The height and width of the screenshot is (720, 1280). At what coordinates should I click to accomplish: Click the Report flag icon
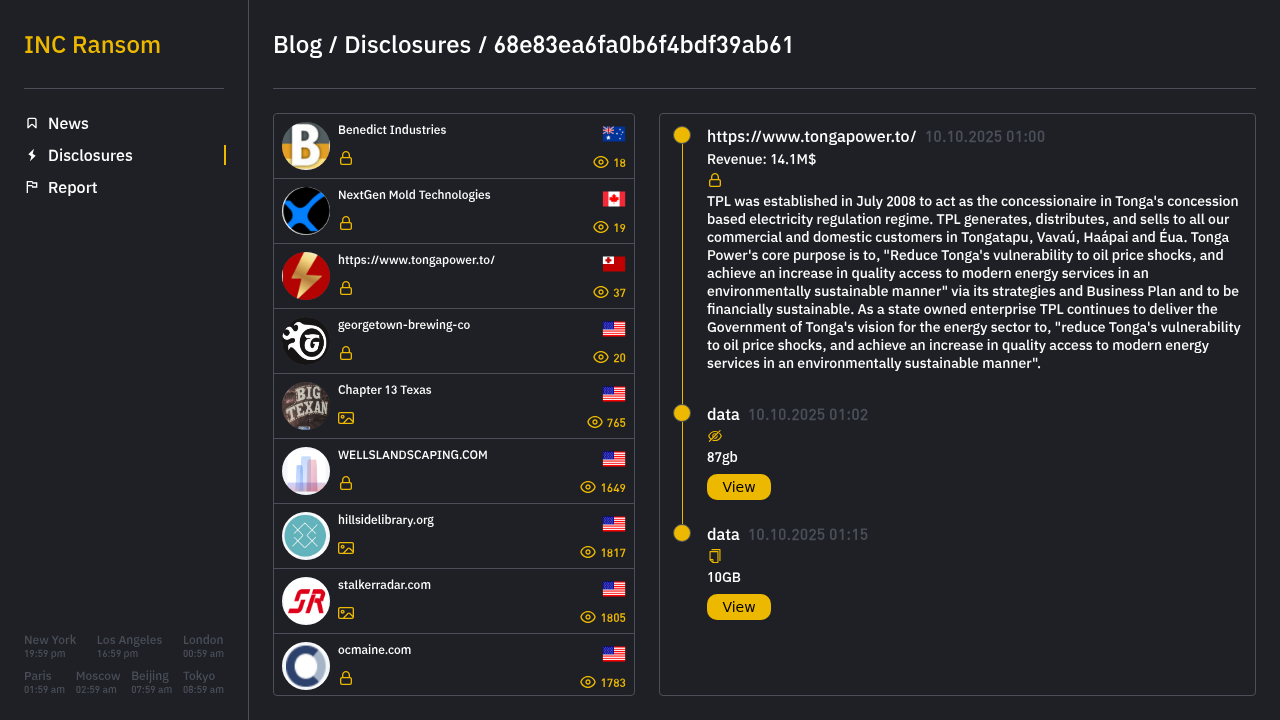pos(32,187)
